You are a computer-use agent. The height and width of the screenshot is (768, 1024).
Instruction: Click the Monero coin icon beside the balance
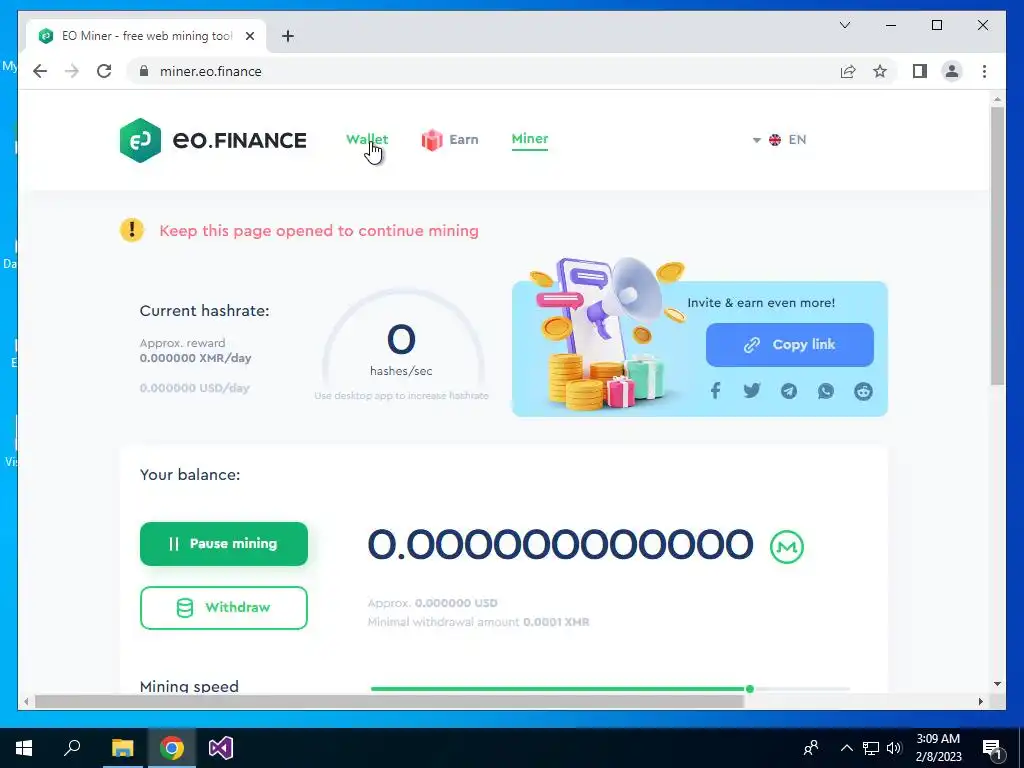786,547
